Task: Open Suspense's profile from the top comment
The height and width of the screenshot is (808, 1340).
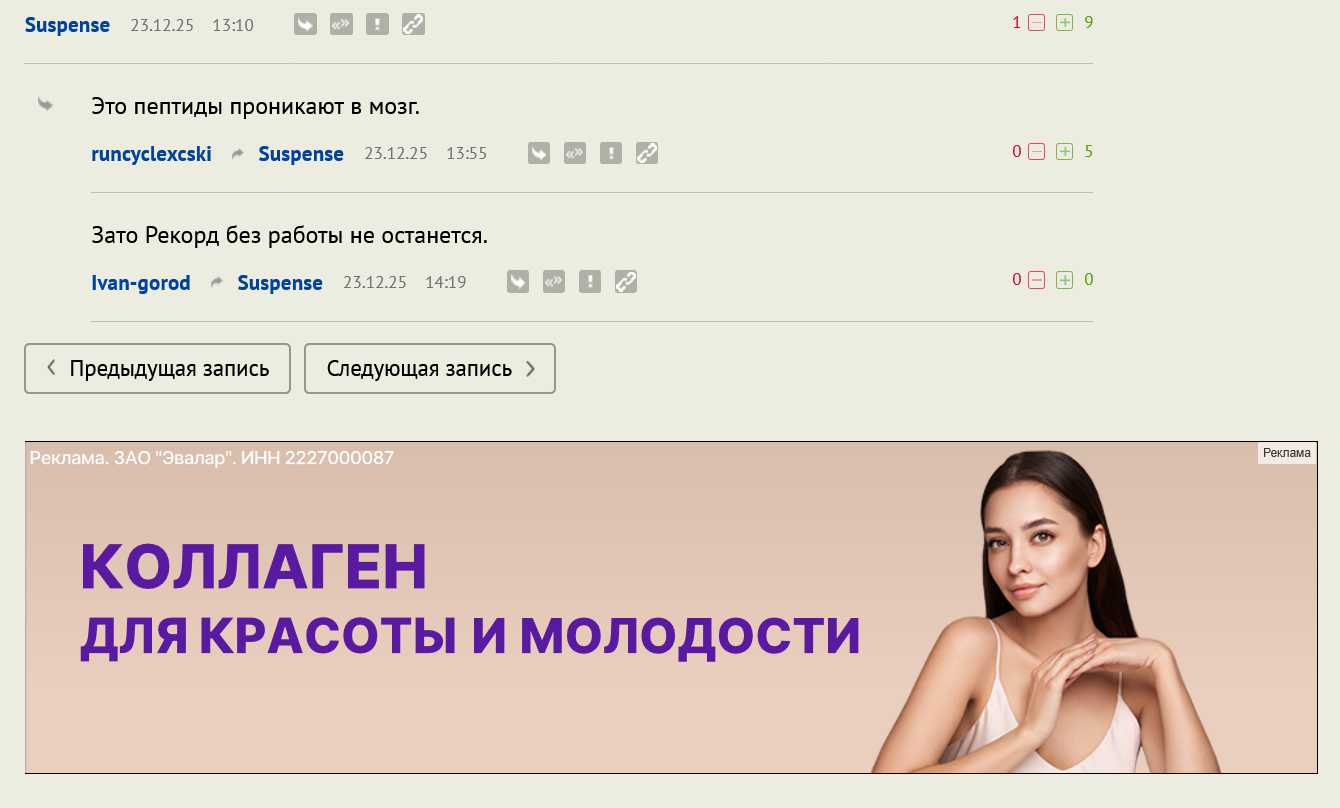Action: (x=67, y=26)
